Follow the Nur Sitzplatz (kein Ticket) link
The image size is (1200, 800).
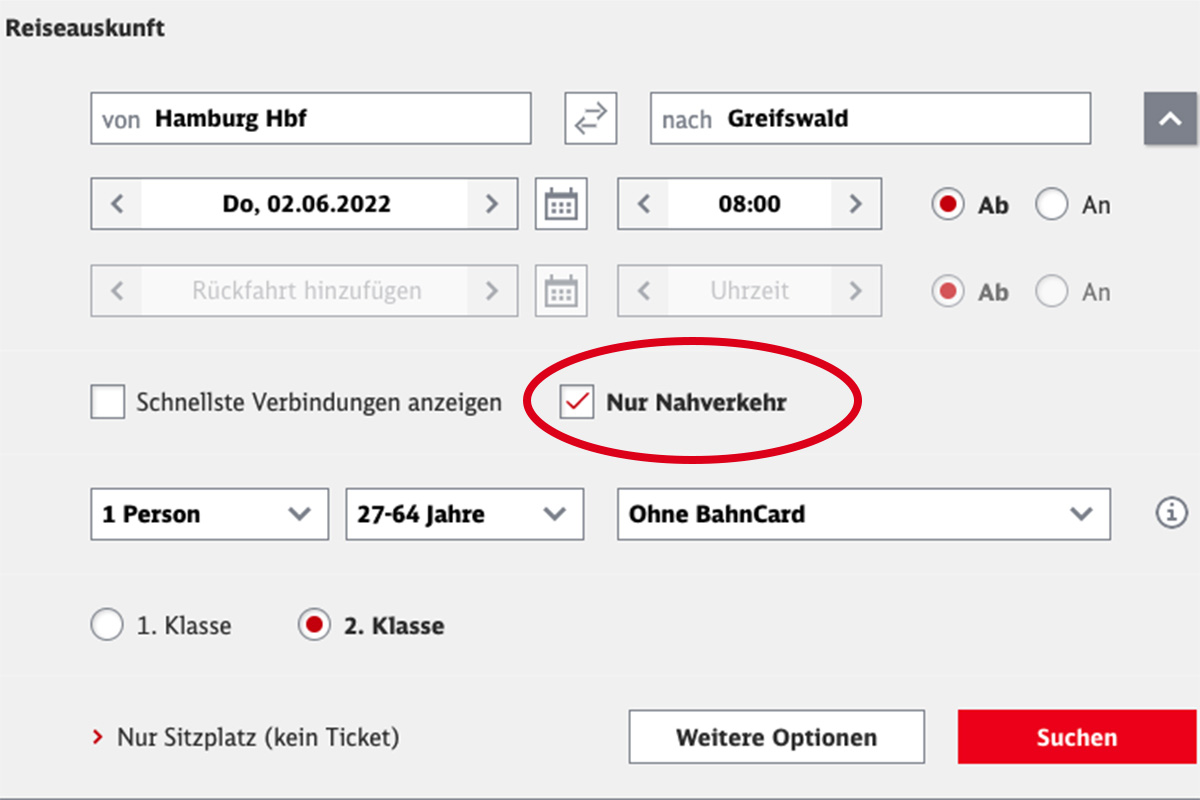click(258, 738)
